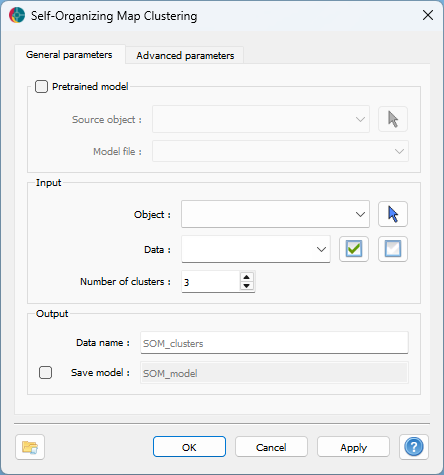Expand the Model file dropdown
Image resolution: width=444 pixels, height=475 pixels.
click(x=280, y=151)
